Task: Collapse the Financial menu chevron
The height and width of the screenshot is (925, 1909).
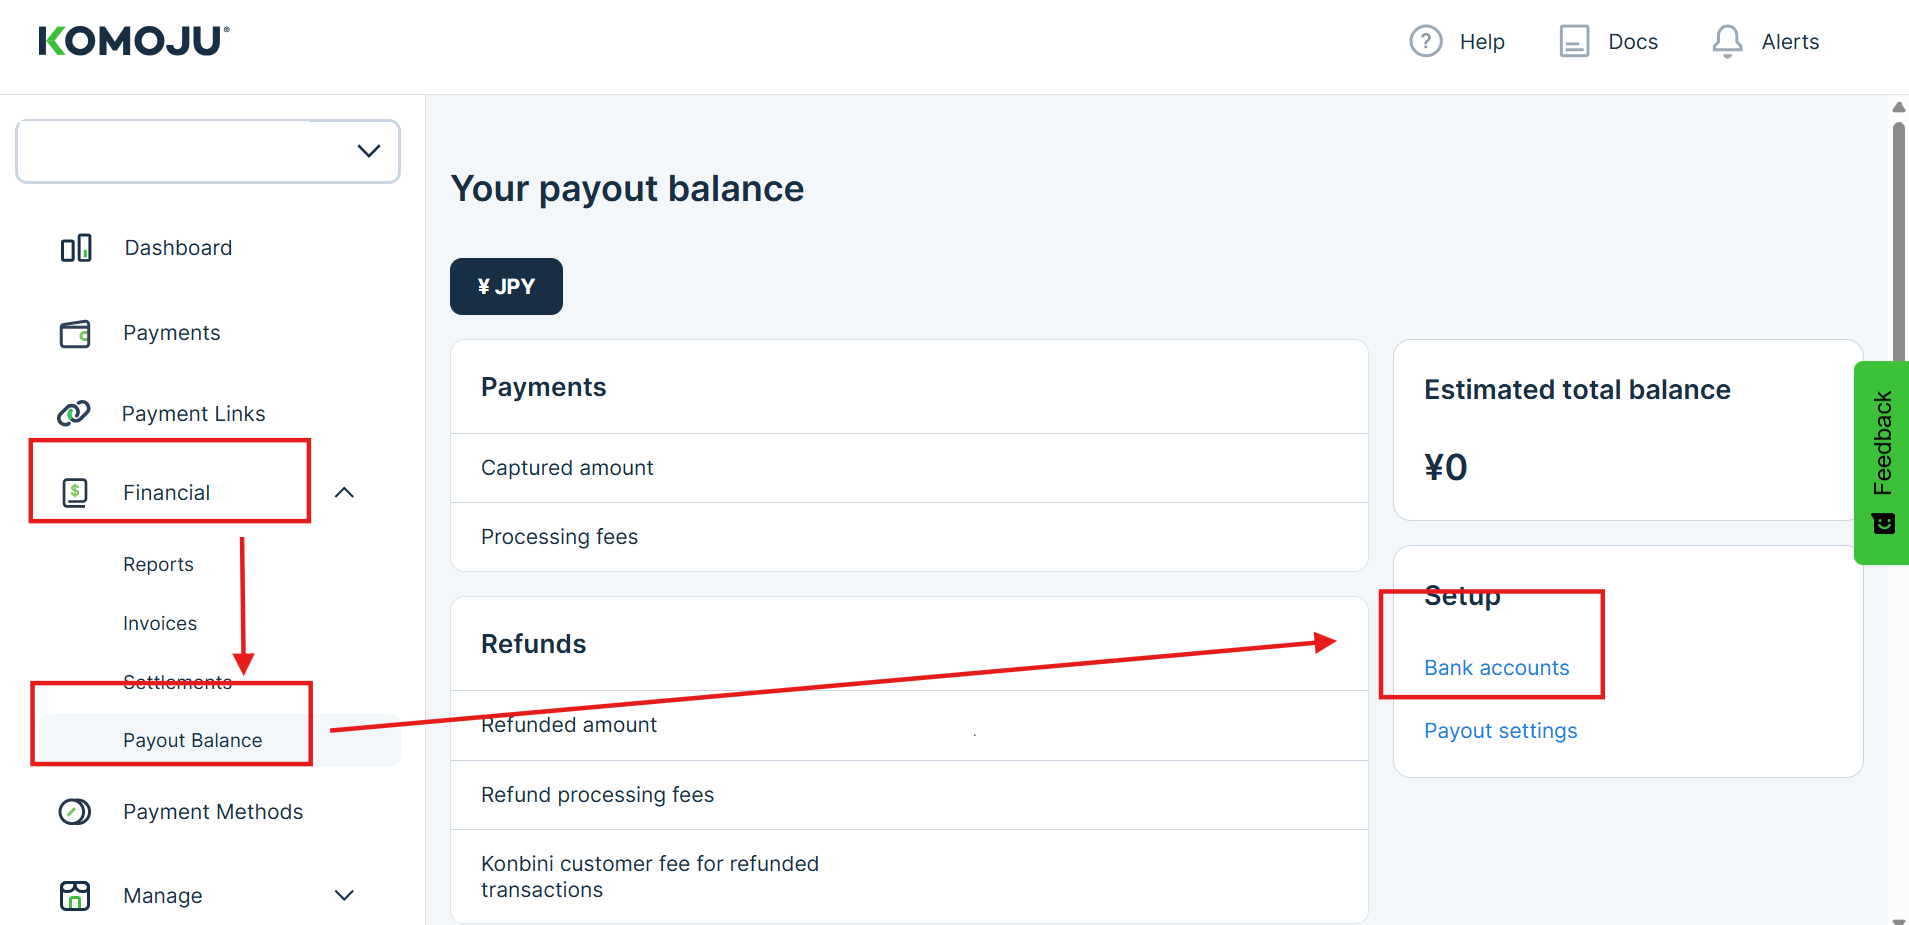Action: 344,492
